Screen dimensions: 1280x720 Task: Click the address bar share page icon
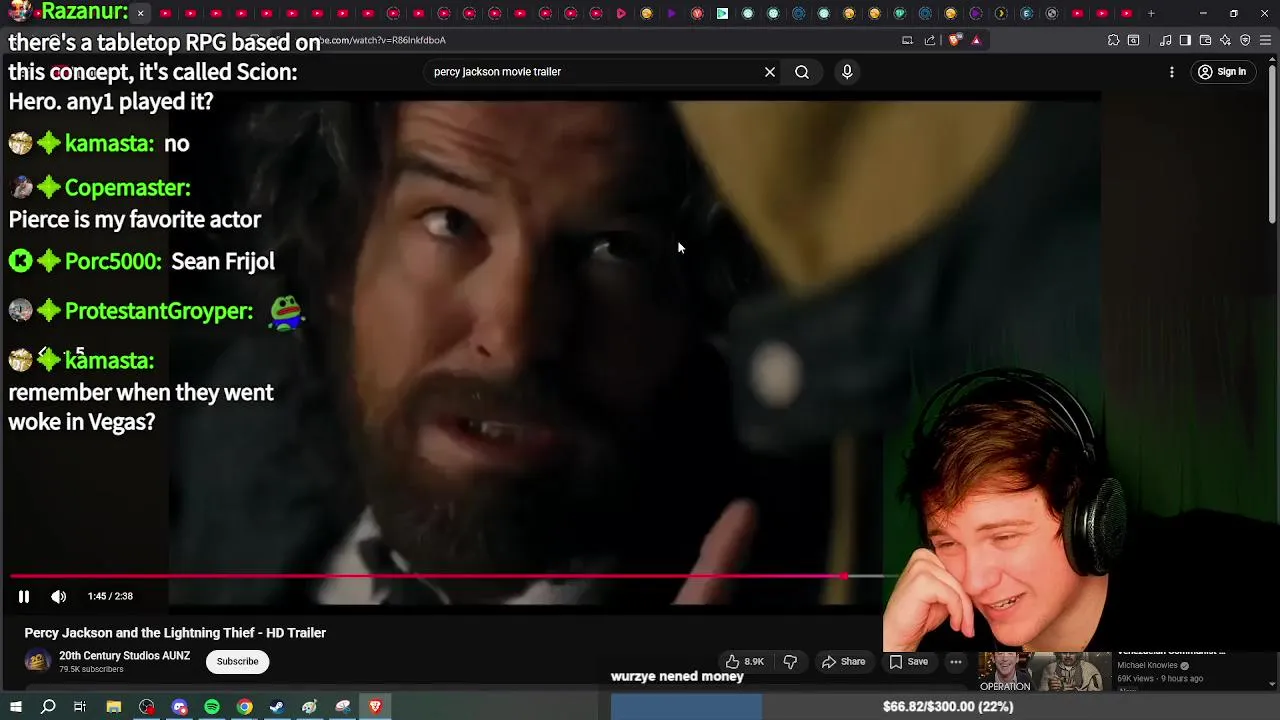click(x=930, y=40)
